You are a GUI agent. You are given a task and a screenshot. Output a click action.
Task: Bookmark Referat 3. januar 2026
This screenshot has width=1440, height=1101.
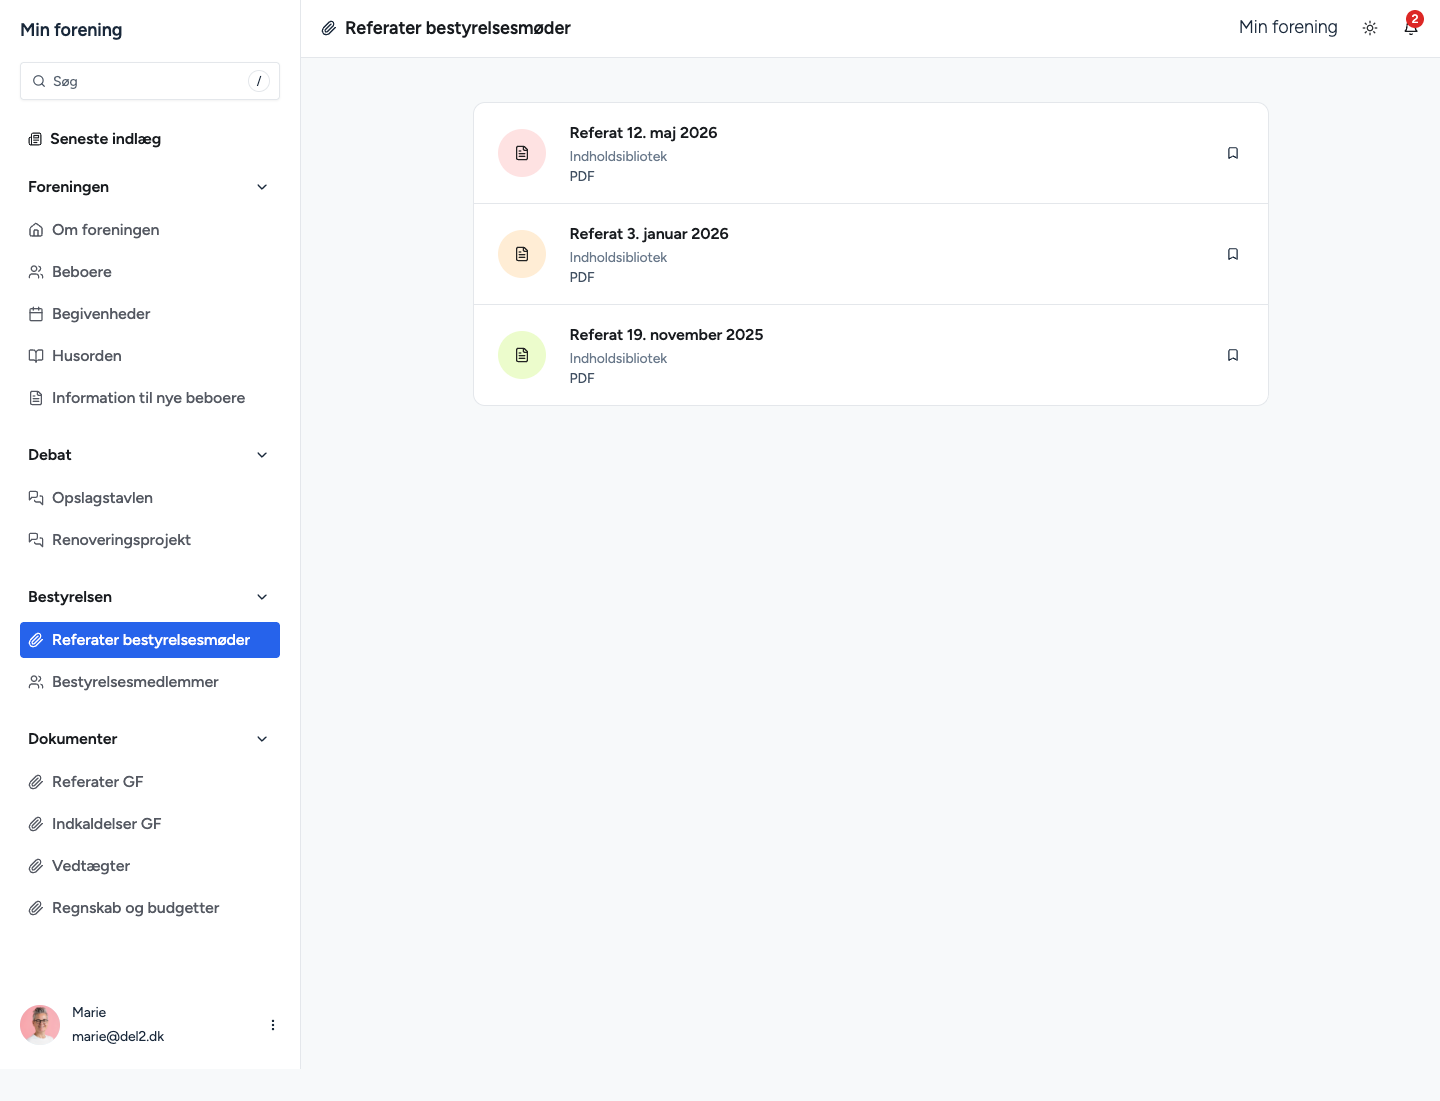pyautogui.click(x=1233, y=254)
